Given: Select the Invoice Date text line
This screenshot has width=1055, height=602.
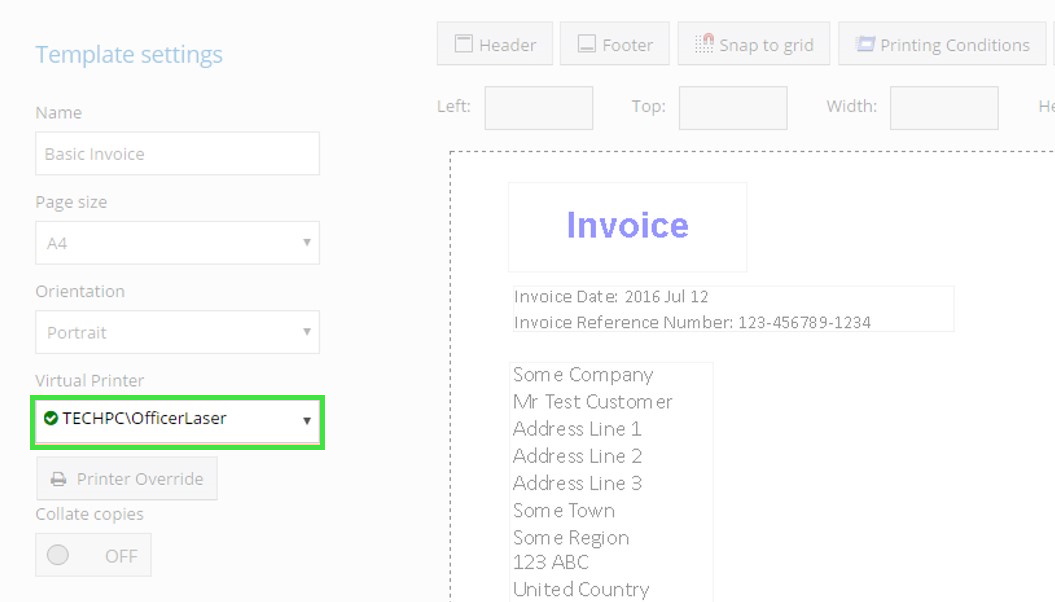Looking at the screenshot, I should point(611,297).
